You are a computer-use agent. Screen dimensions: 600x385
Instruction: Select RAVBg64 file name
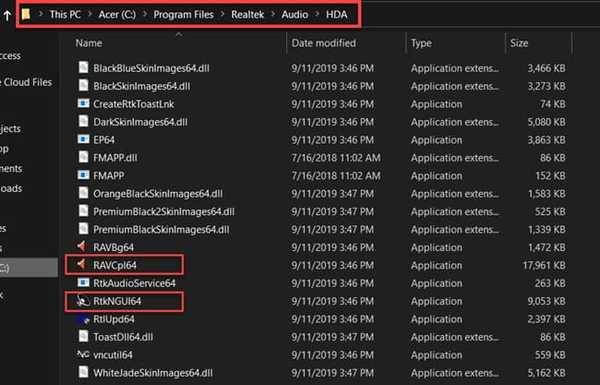pyautogui.click(x=114, y=247)
